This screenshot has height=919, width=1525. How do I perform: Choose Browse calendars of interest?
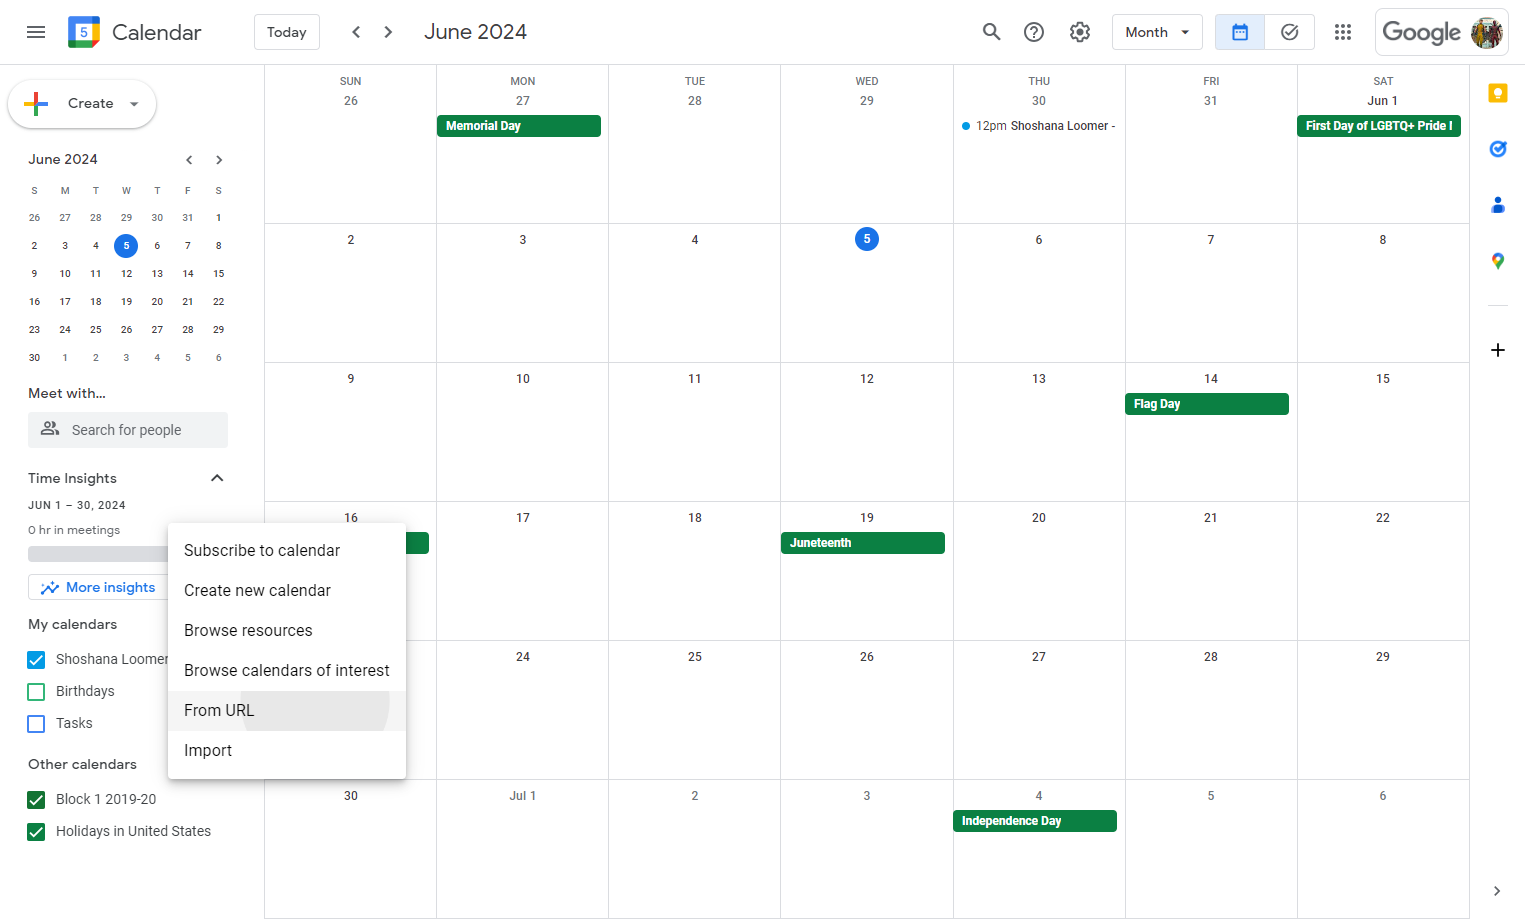point(287,671)
